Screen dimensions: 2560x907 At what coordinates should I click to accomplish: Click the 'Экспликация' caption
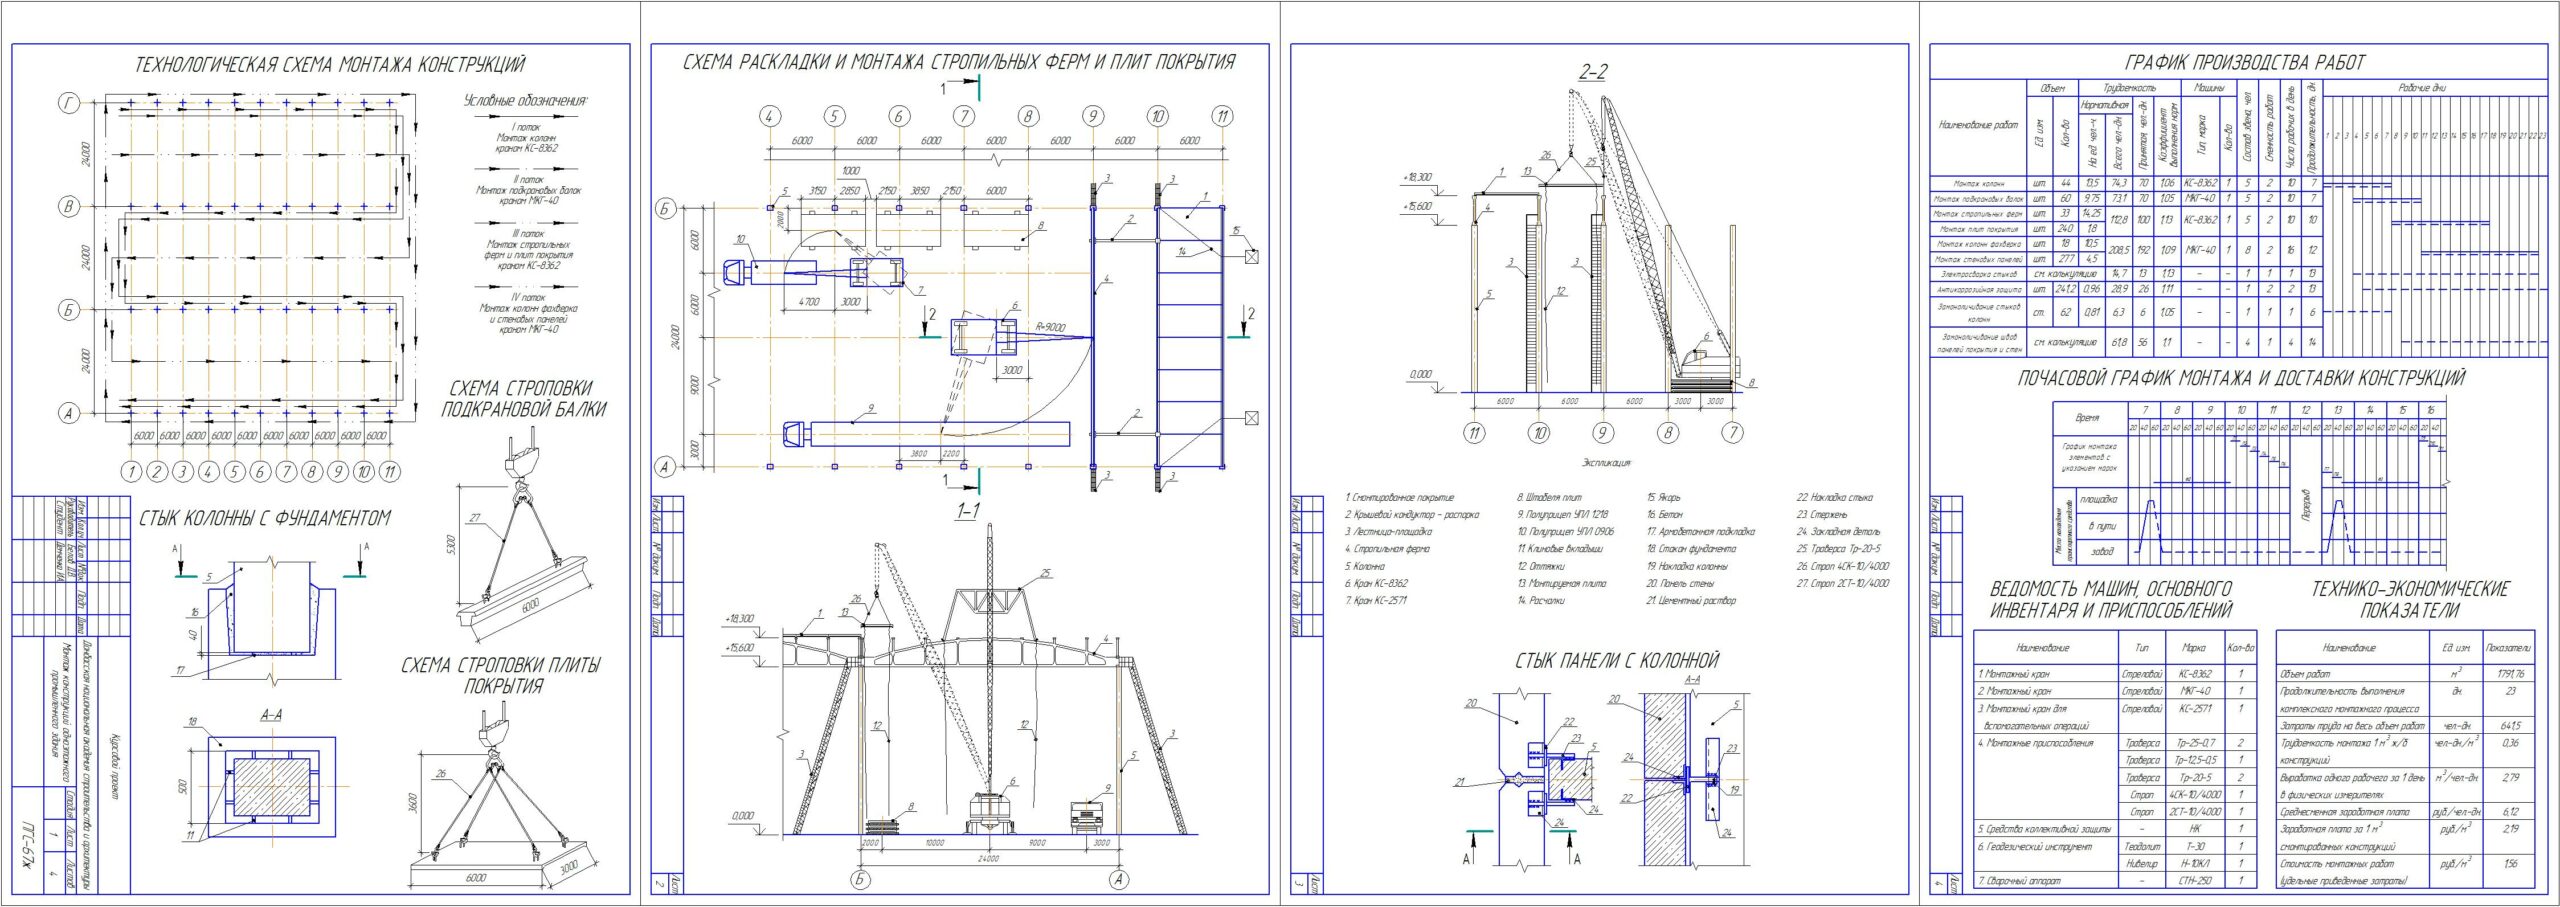[x=1606, y=463]
